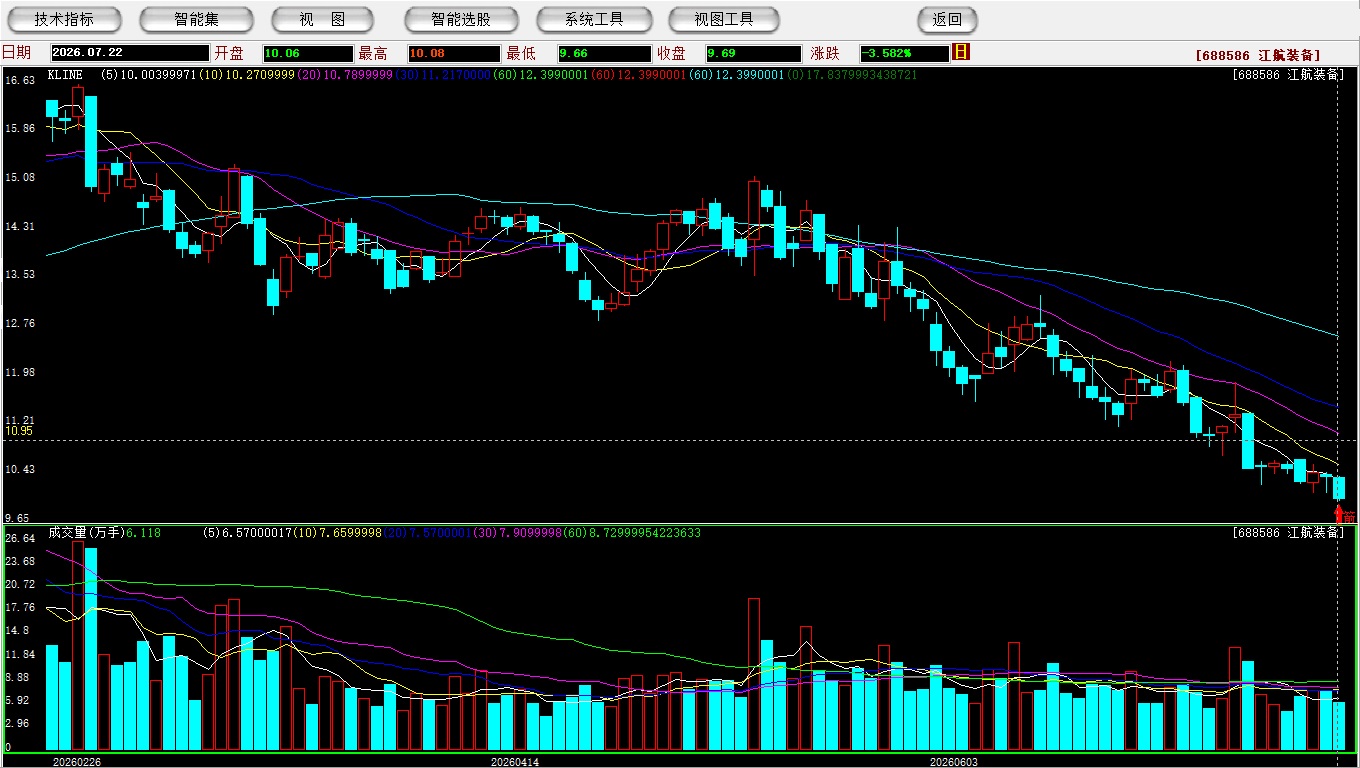The height and width of the screenshot is (768, 1360).
Task: Go back with the 返回 button
Action: coord(947,20)
